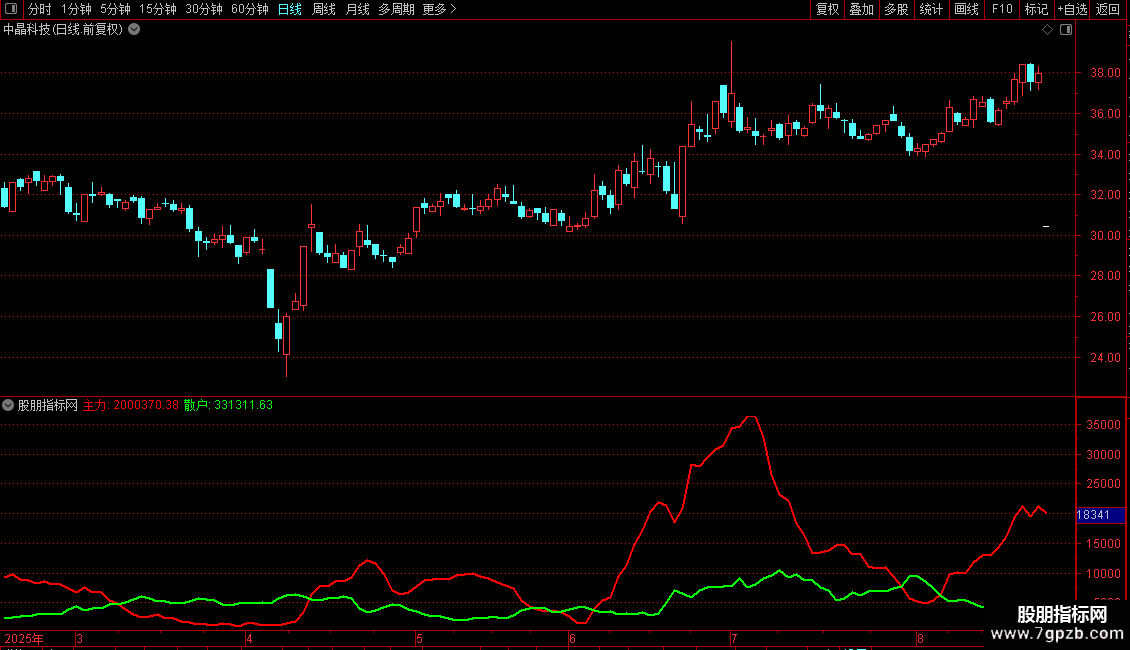This screenshot has width=1130, height=650.
Task: Select the 30分钟 period
Action: 204,9
